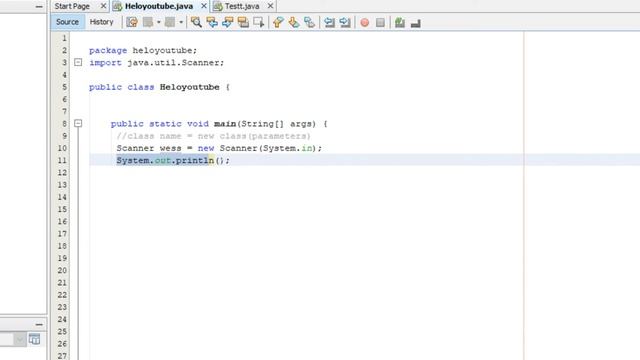Toggle Rectangular Selection mode
640x360 pixels.
(x=259, y=22)
